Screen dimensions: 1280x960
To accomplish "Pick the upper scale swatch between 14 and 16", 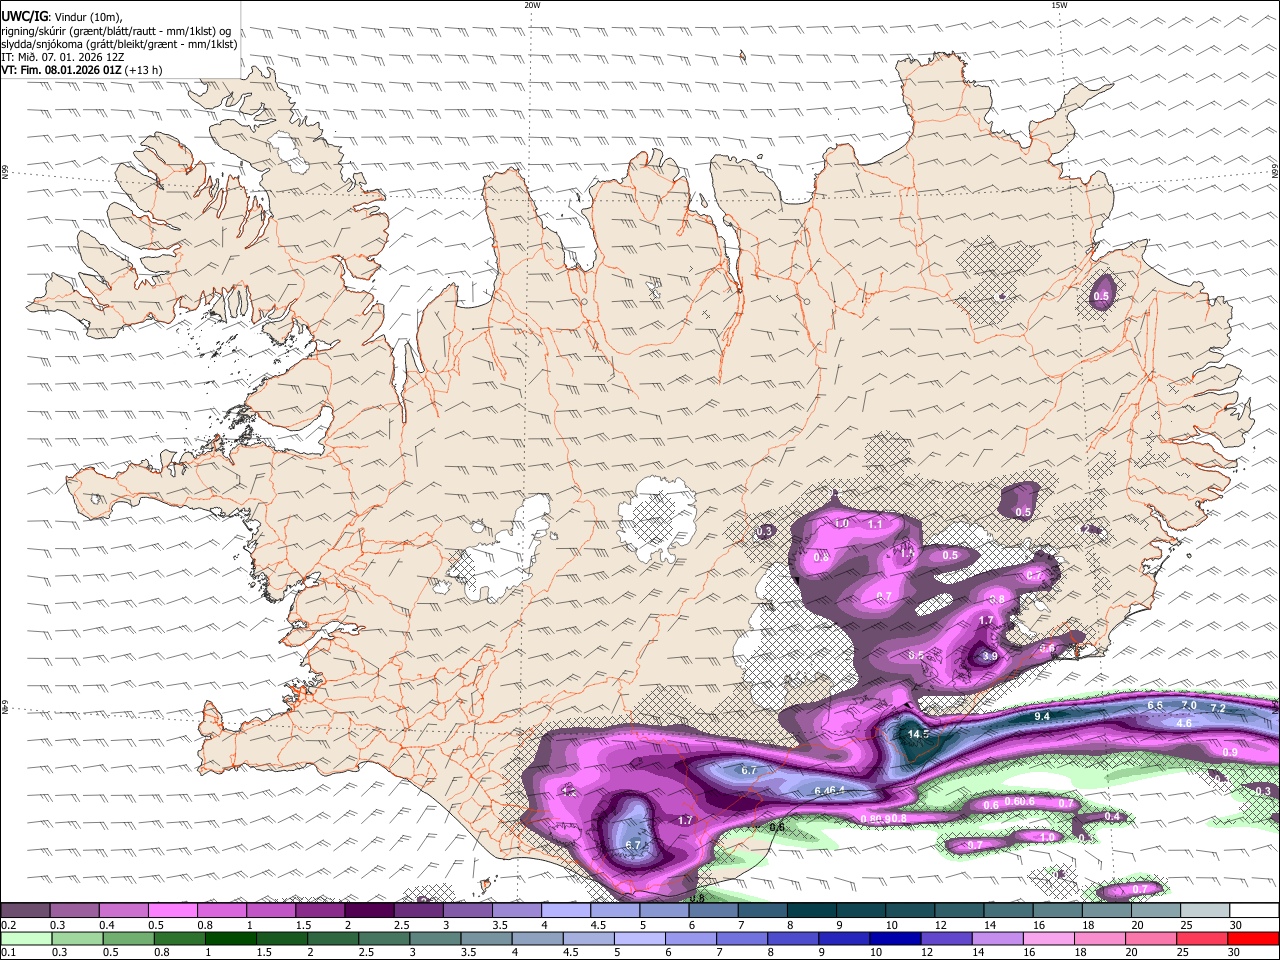I will 1008,911.
